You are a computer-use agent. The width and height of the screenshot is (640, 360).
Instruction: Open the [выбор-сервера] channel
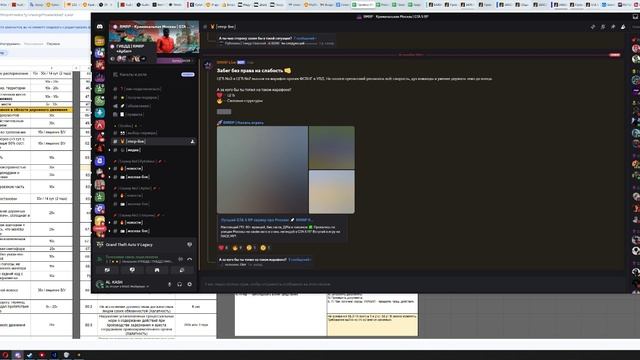point(153,133)
